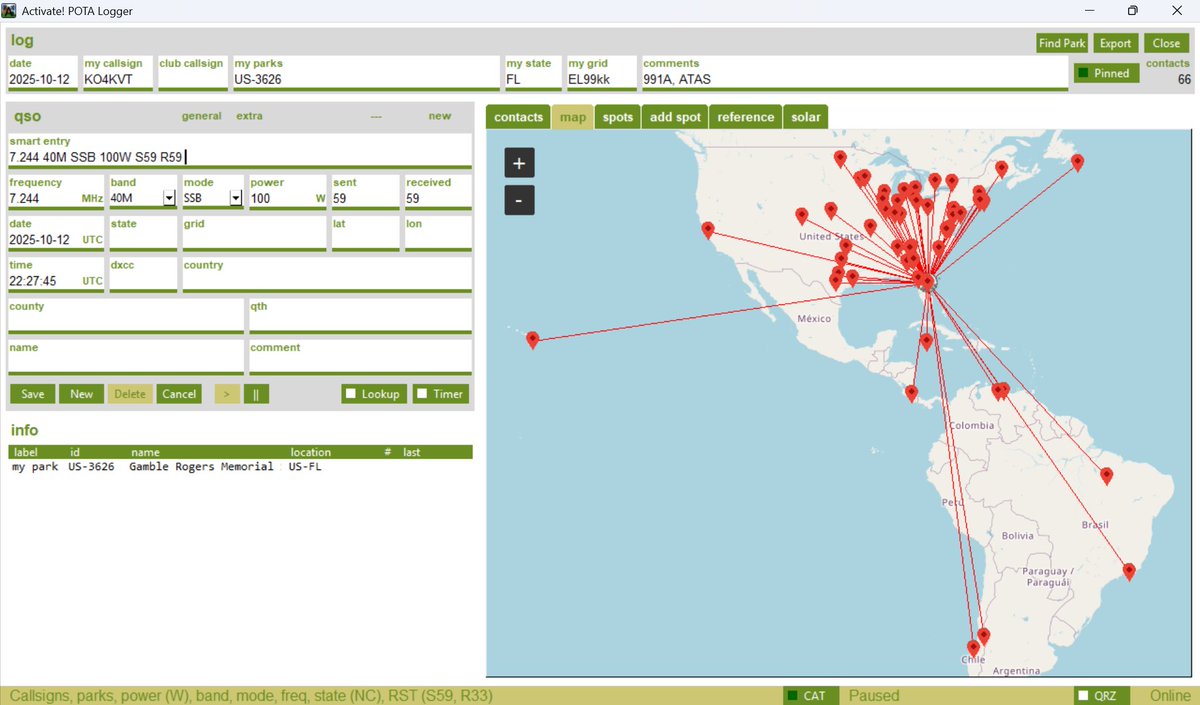Switch to the contacts tab
The image size is (1200, 705).
(x=518, y=117)
